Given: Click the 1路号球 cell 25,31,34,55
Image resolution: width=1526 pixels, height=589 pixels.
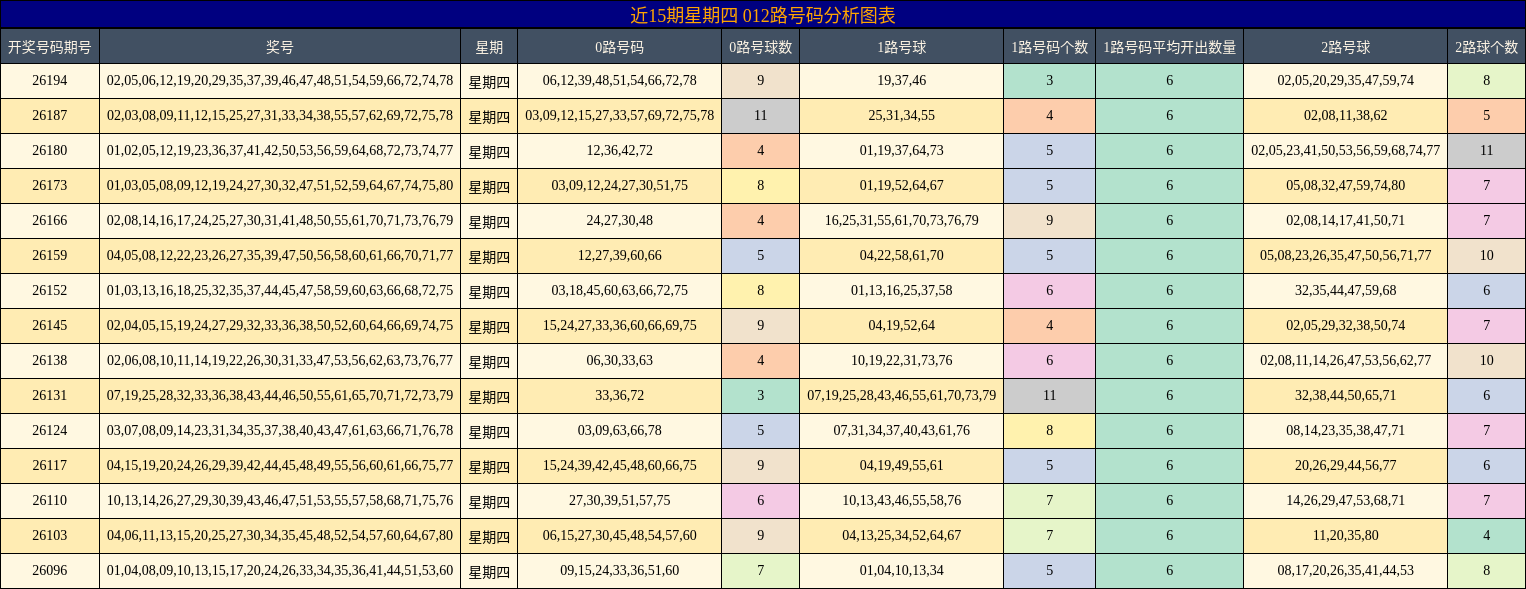Looking at the screenshot, I should (x=901, y=116).
